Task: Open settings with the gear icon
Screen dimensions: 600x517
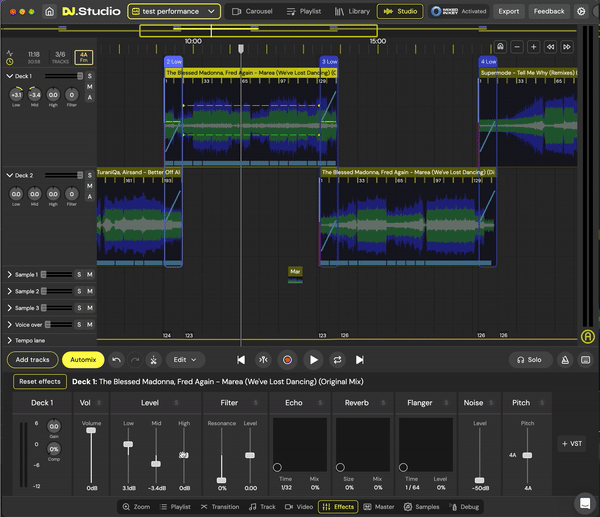Action: coord(581,11)
